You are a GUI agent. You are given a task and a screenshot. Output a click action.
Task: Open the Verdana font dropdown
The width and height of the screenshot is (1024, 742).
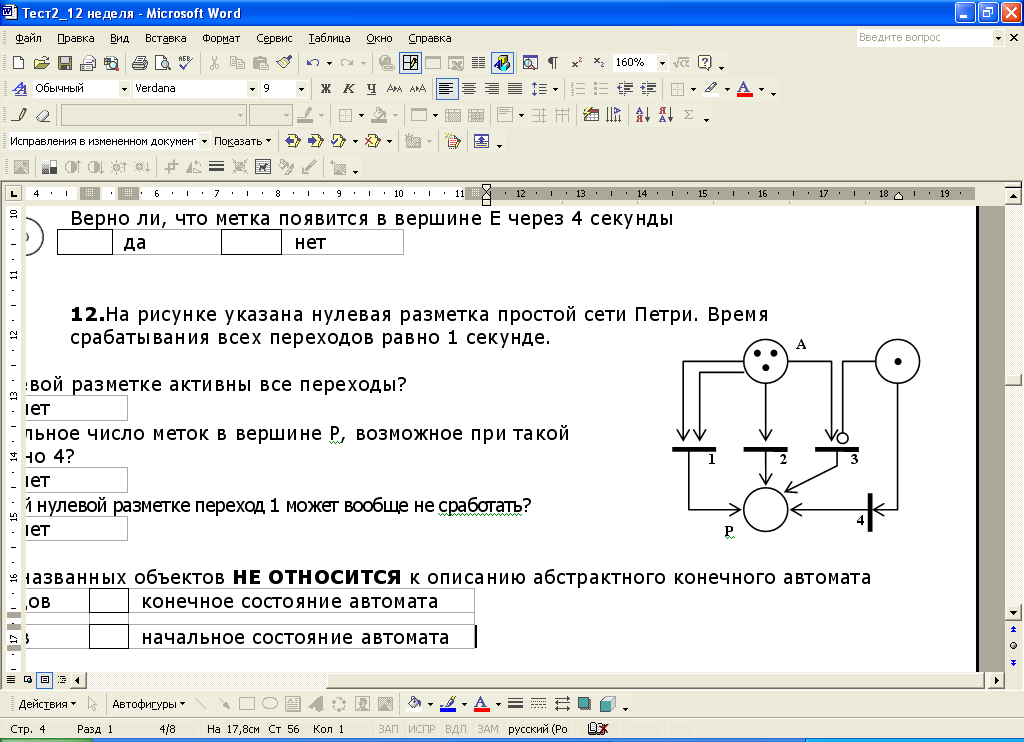pyautogui.click(x=252, y=89)
